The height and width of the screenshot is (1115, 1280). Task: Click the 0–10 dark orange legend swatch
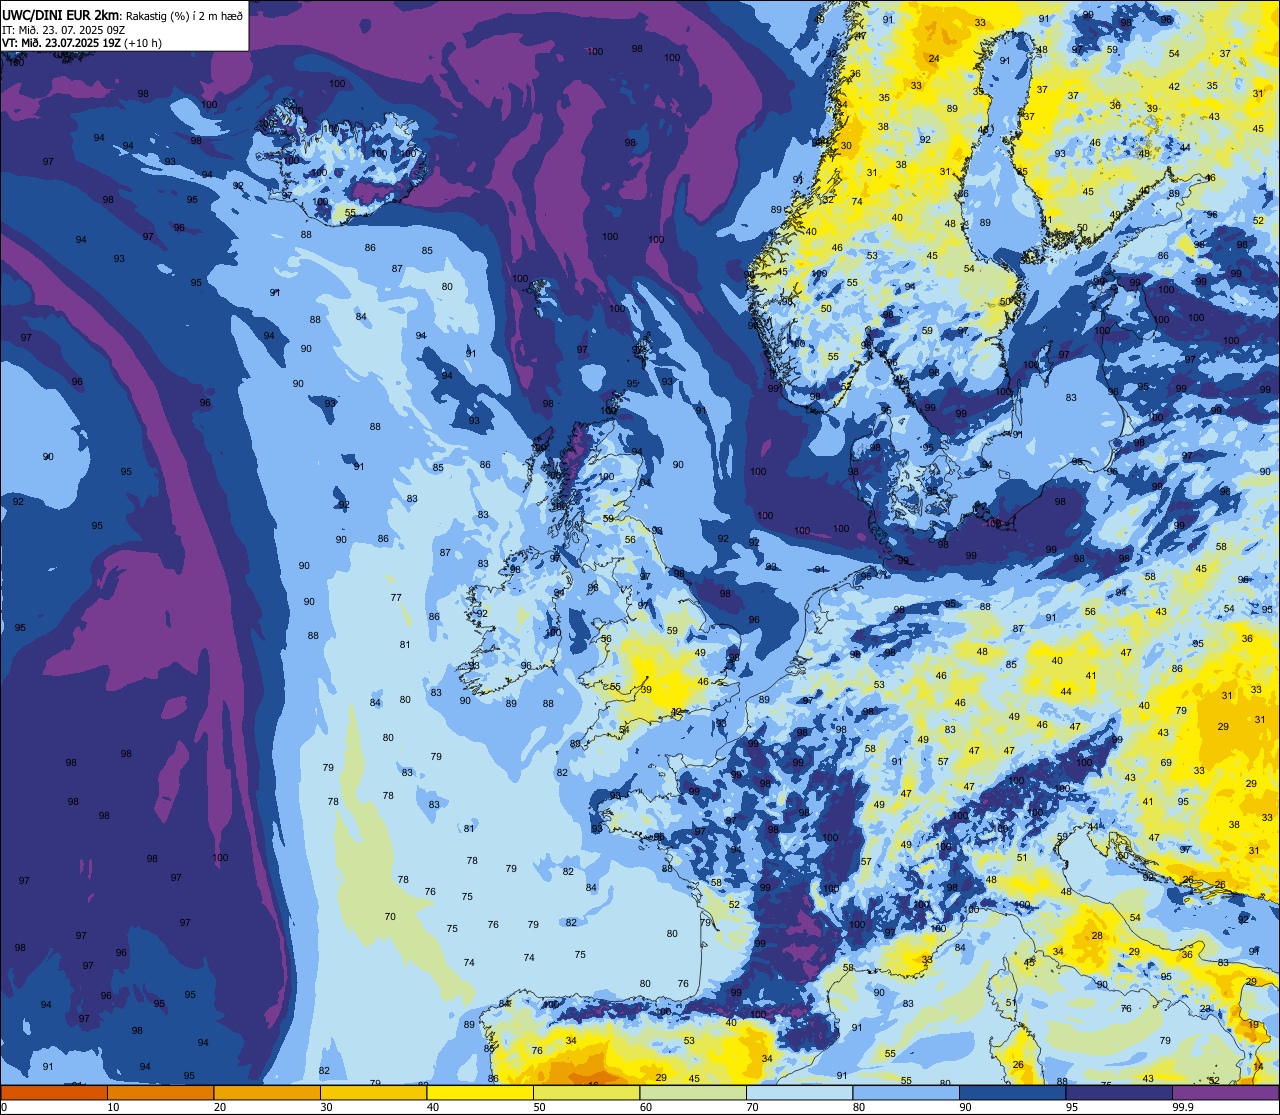tap(54, 1092)
